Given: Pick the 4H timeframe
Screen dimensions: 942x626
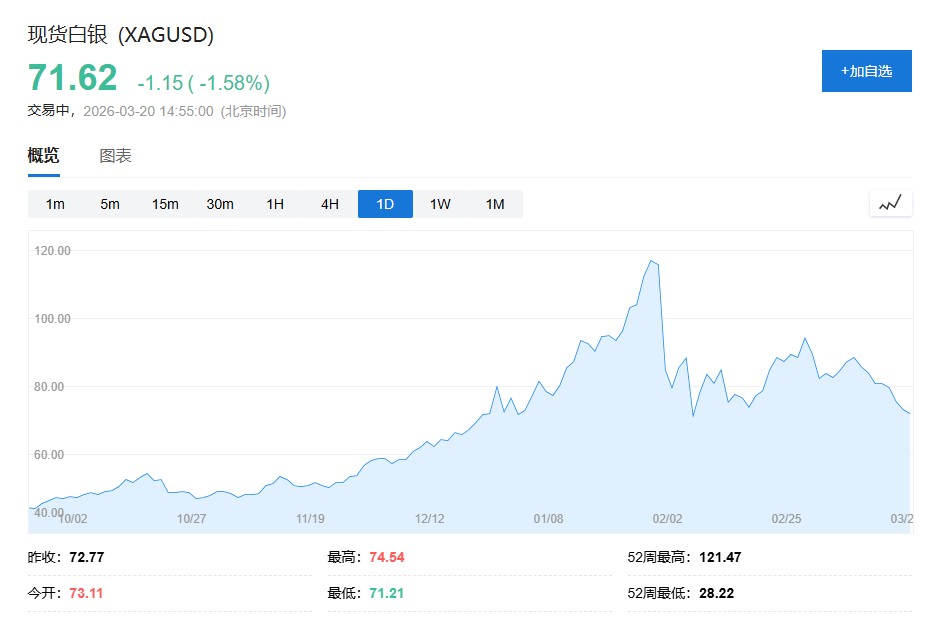Looking at the screenshot, I should click(x=330, y=204).
